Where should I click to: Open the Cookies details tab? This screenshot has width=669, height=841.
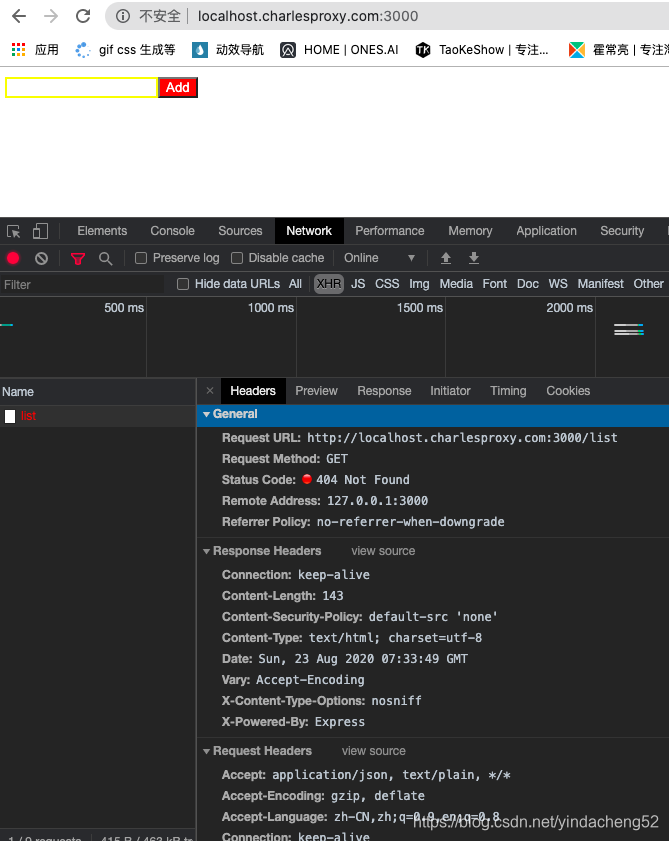568,391
